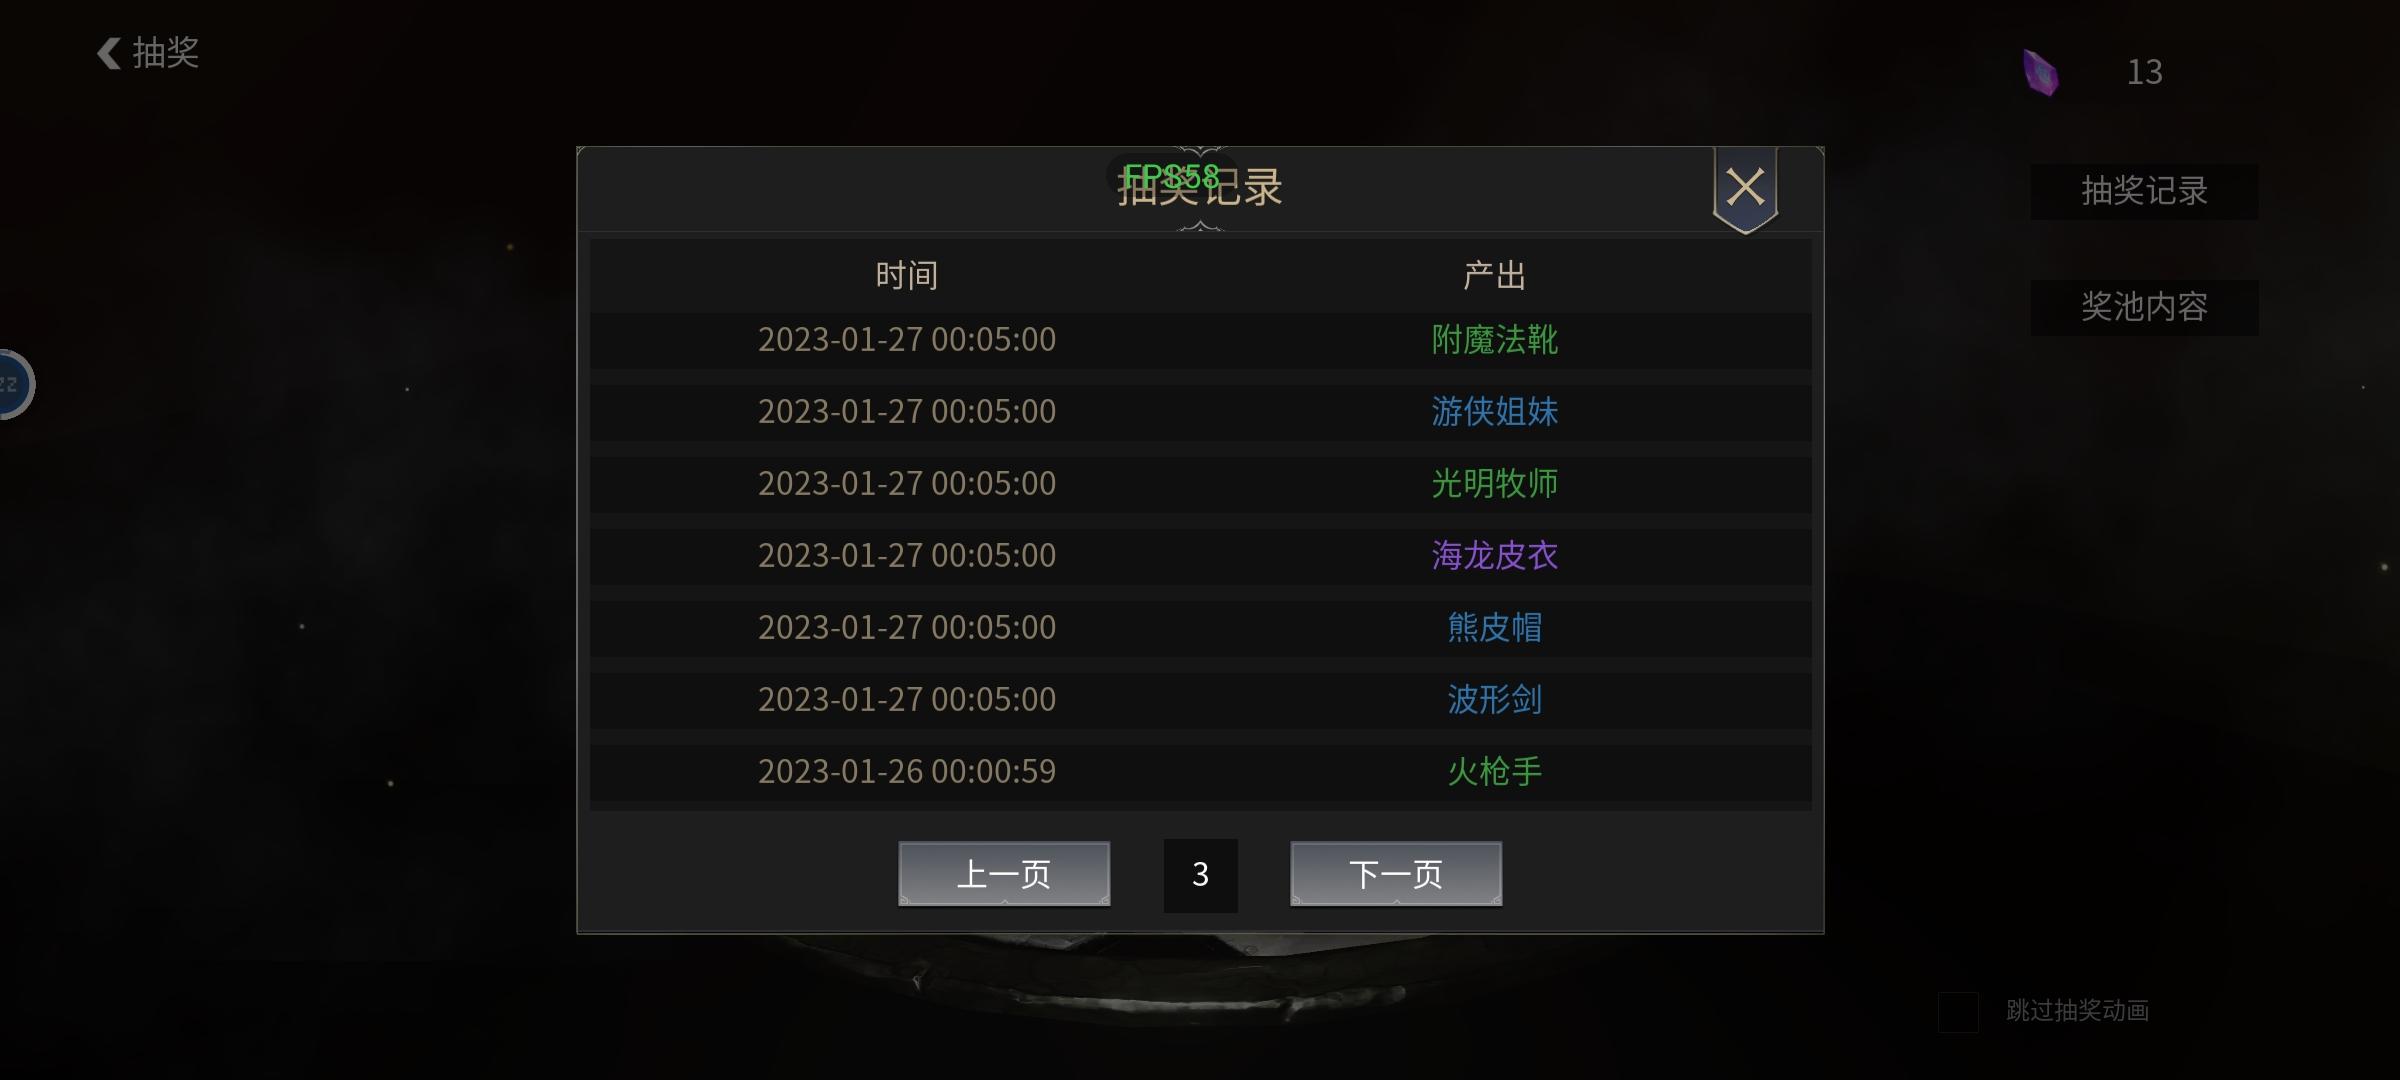The image size is (2400, 1080).
Task: Tap the purple crystal currency icon
Action: 2040,72
